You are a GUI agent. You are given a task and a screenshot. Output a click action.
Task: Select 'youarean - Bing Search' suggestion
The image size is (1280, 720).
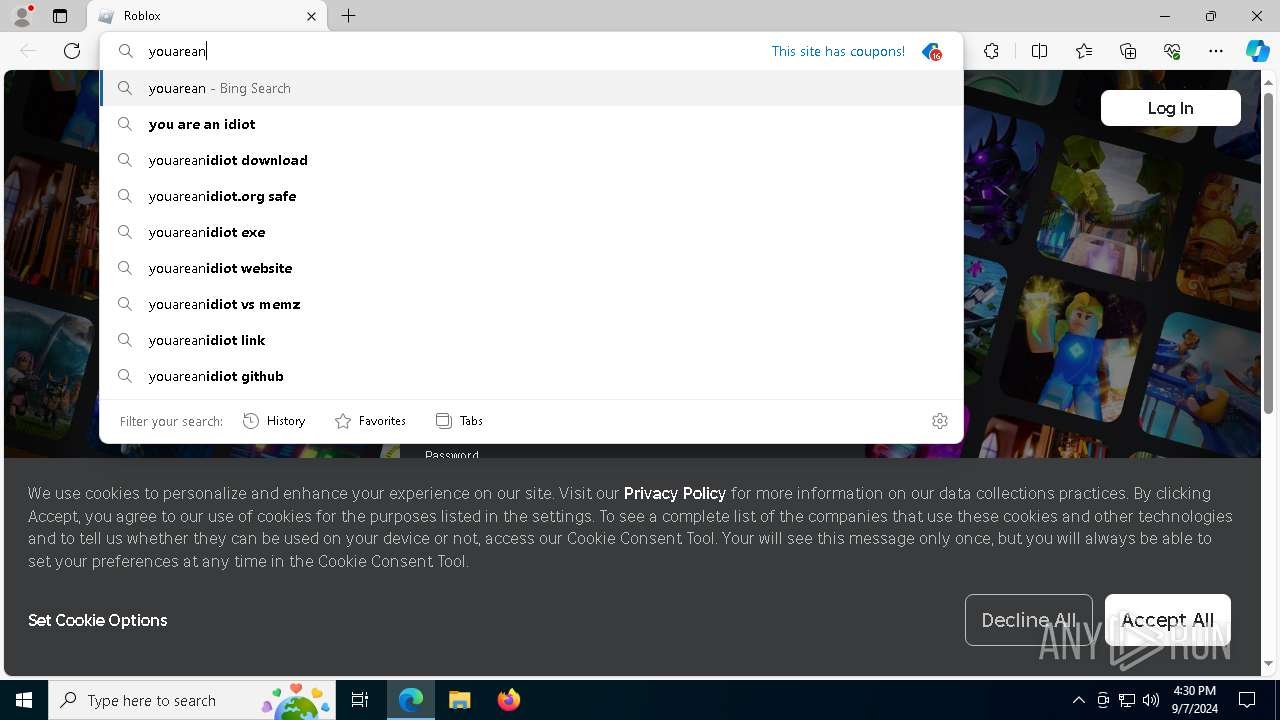[x=532, y=88]
